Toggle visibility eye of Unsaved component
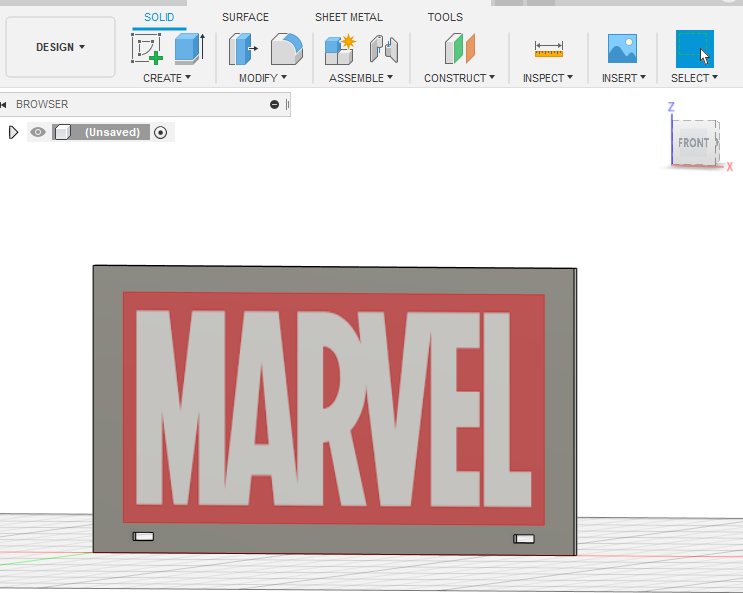The width and height of the screenshot is (743, 593). pyautogui.click(x=38, y=132)
